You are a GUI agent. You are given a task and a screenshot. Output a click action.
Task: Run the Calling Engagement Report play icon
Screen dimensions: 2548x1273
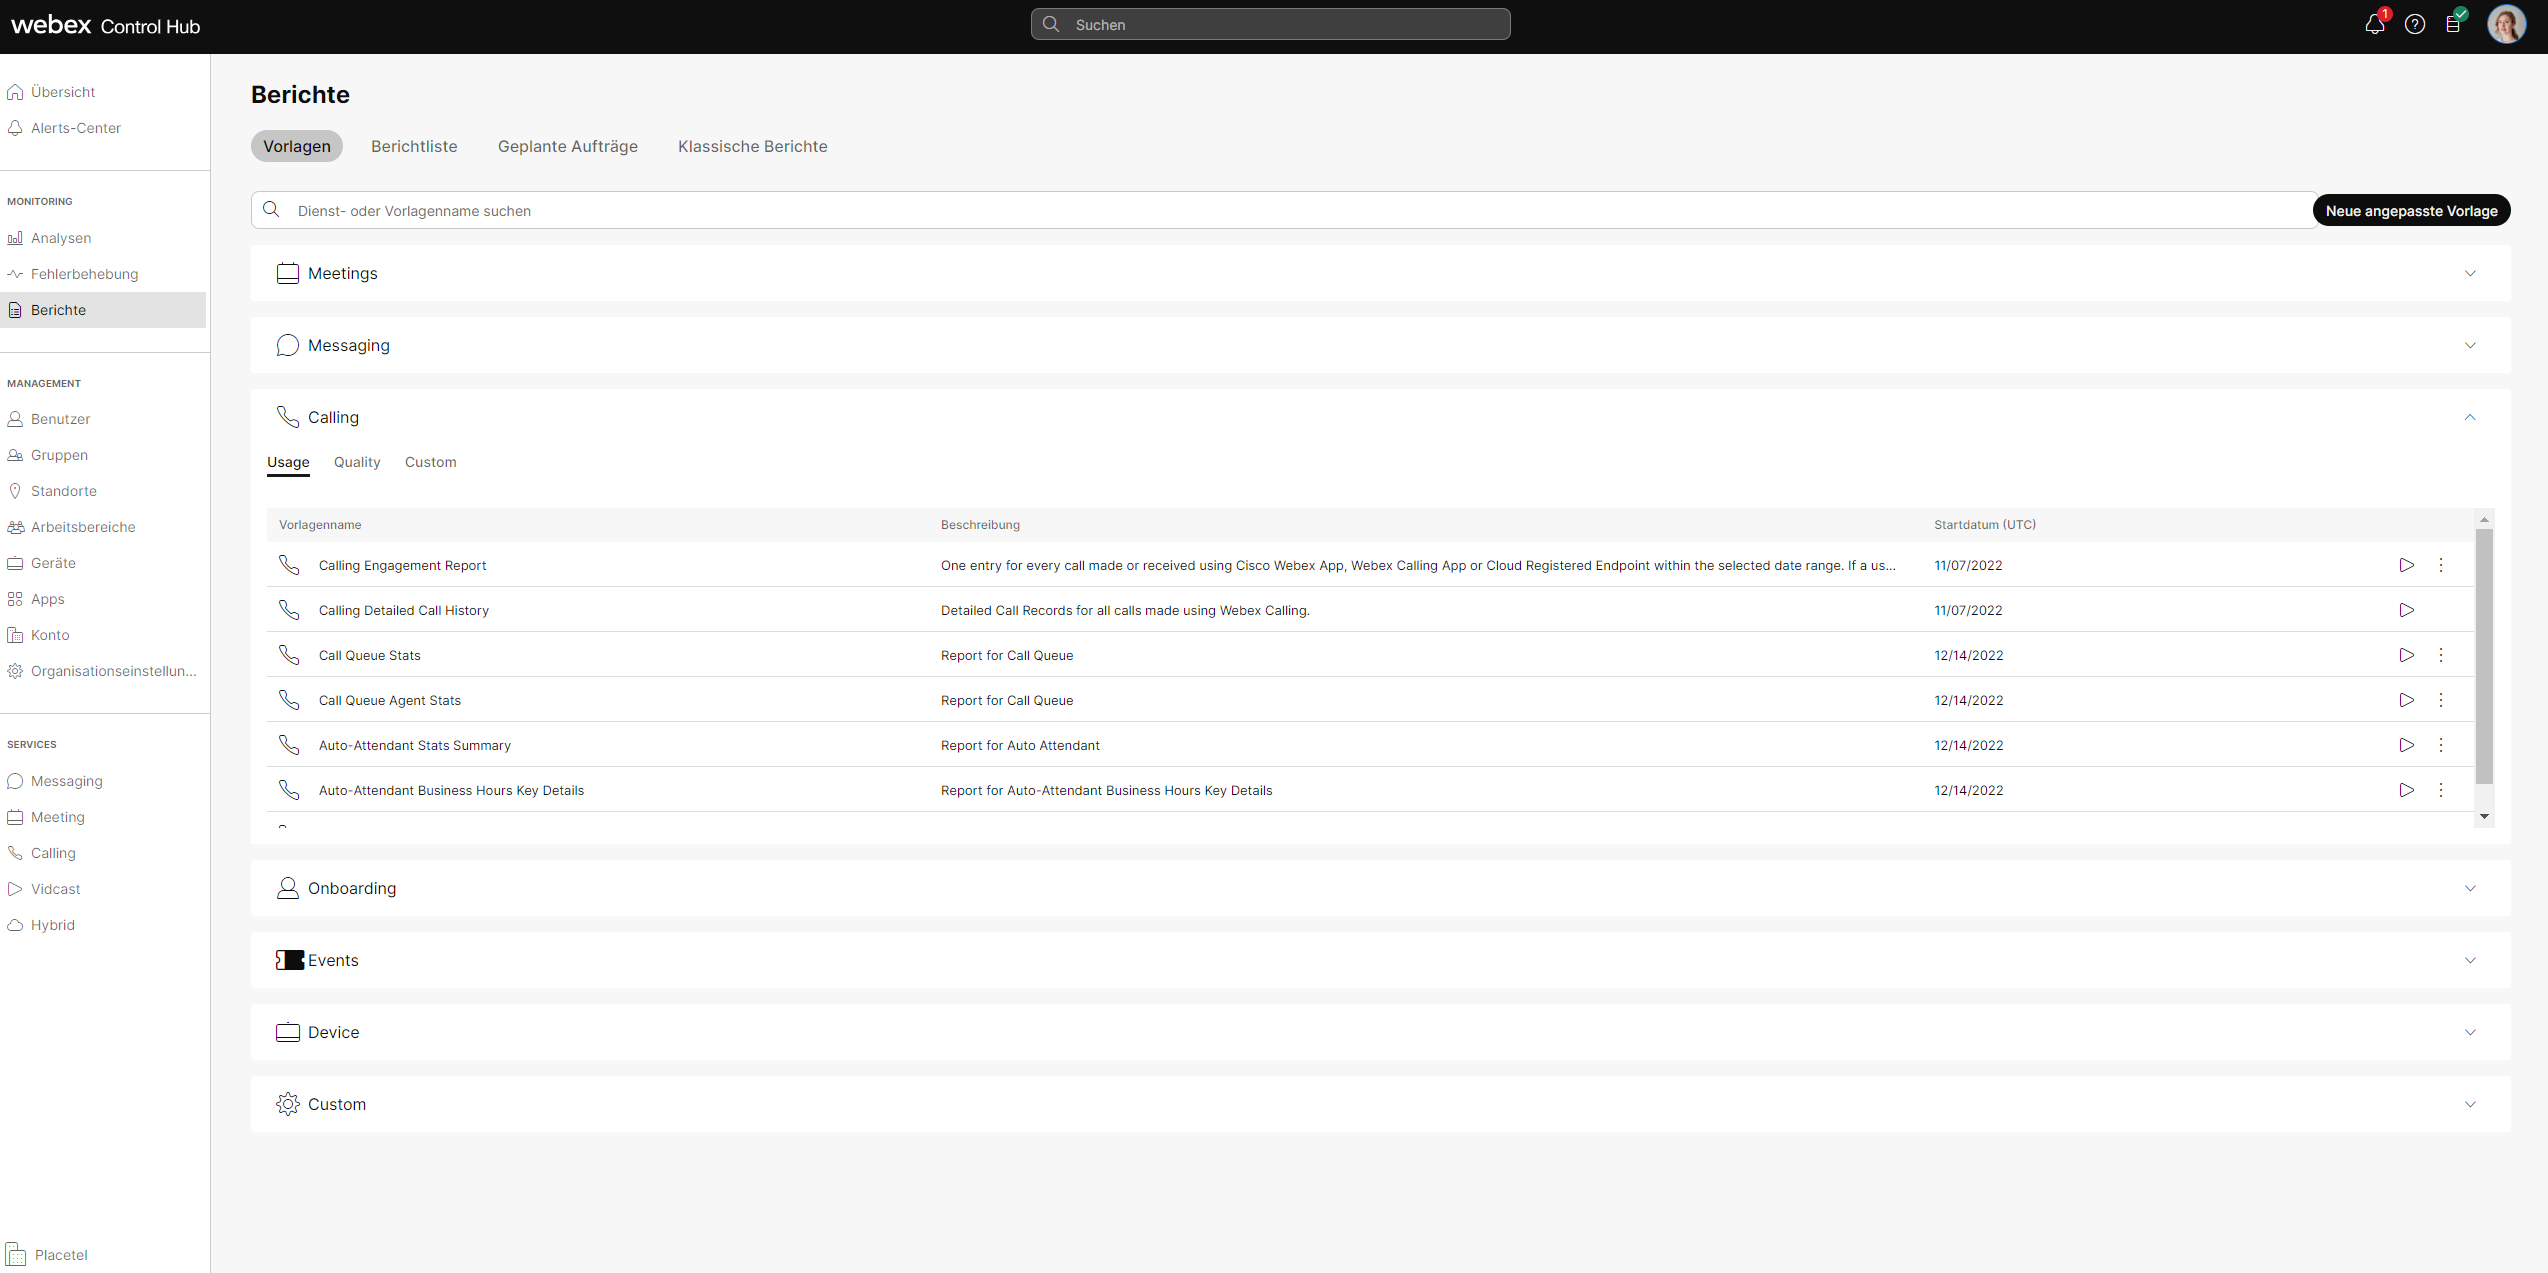[x=2406, y=565]
